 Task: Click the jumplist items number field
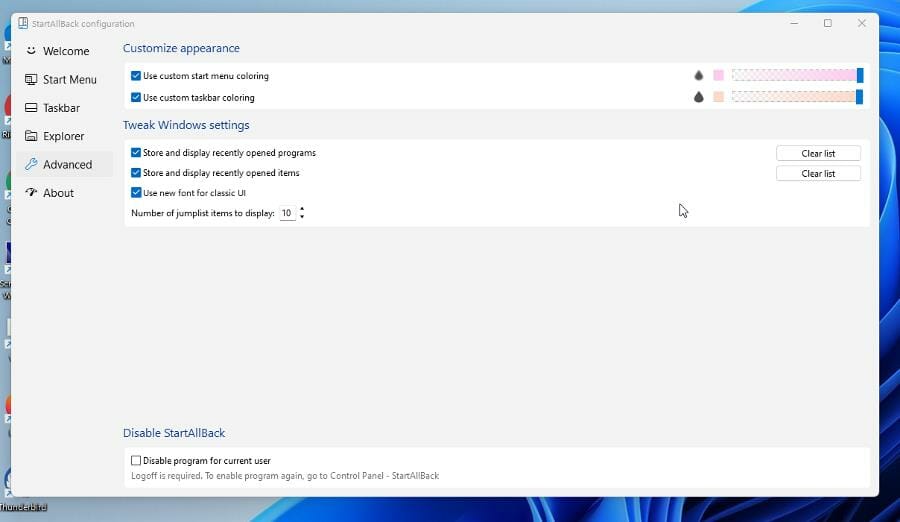coord(287,213)
